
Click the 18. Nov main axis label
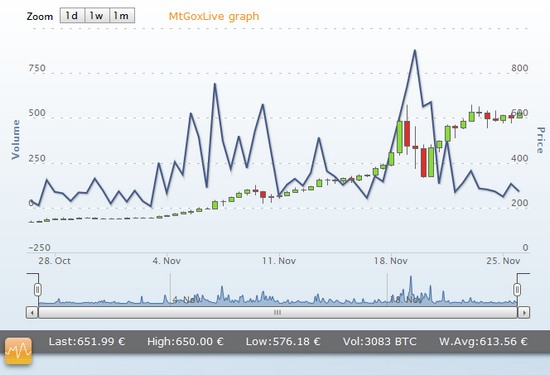pyautogui.click(x=391, y=261)
